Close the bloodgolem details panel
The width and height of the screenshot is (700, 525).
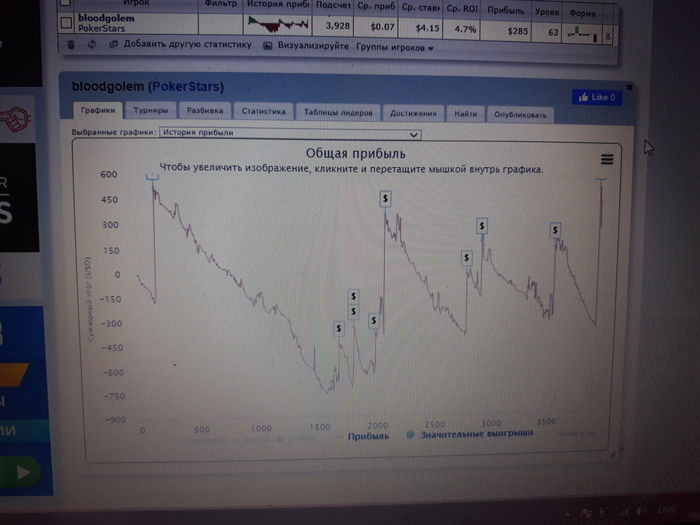click(629, 87)
